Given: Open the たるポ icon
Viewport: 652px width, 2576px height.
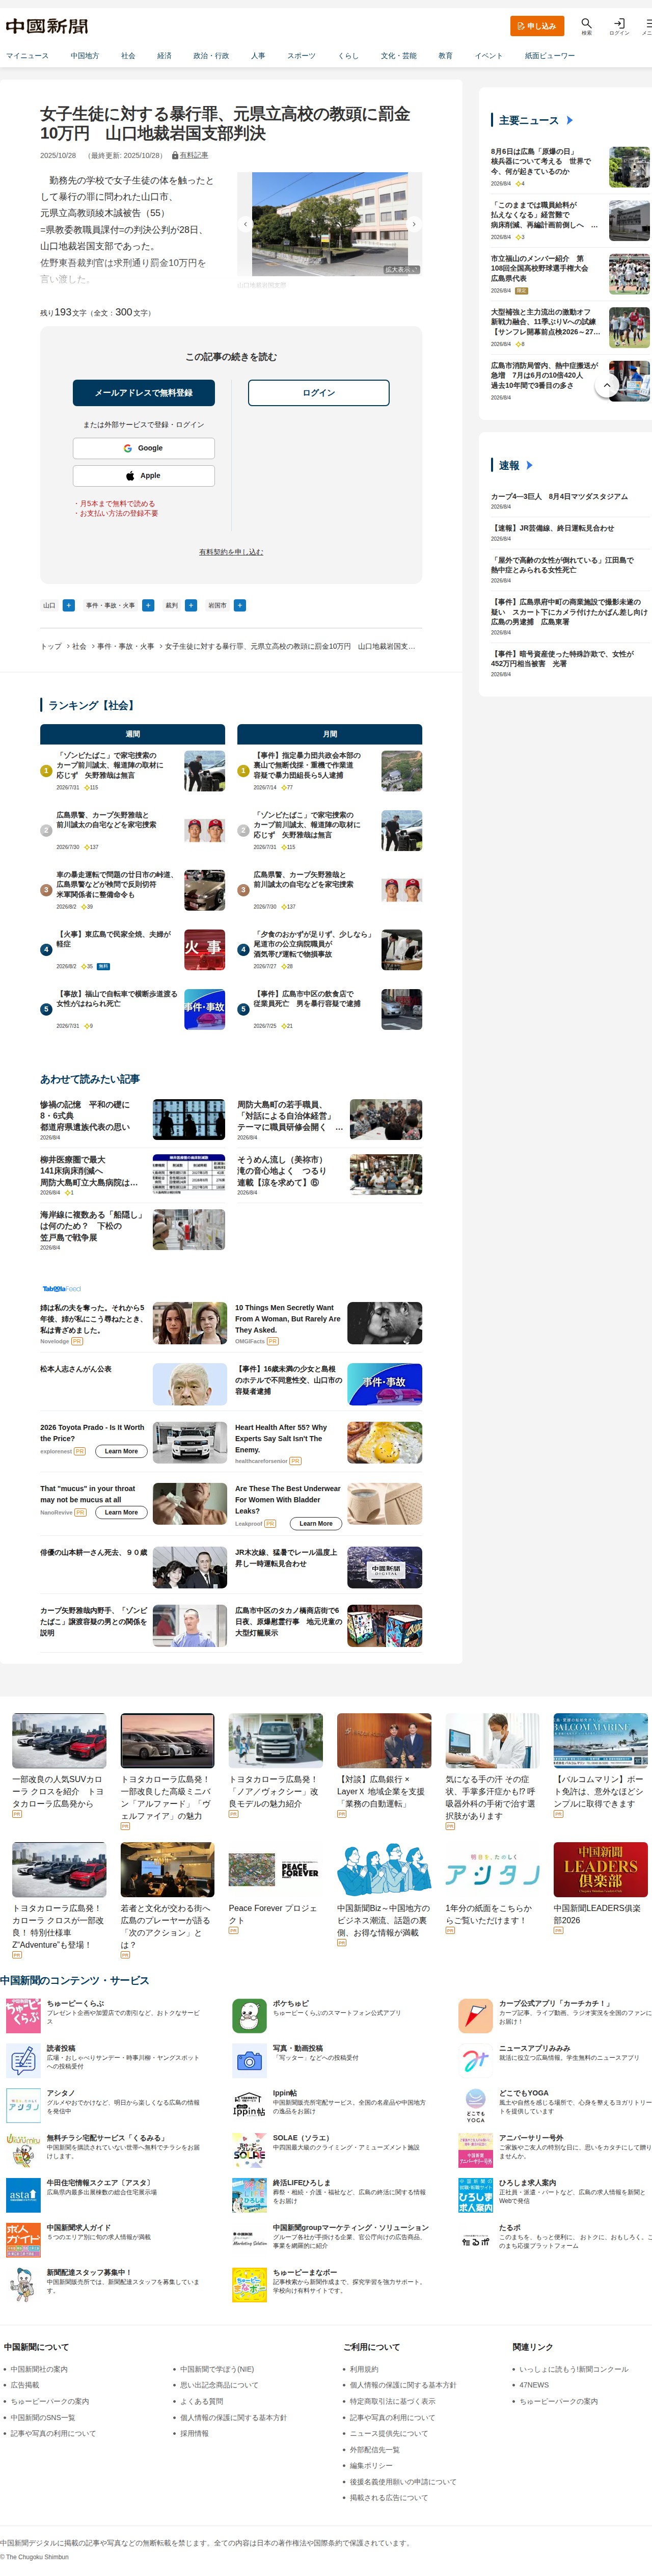Looking at the screenshot, I should tap(475, 2241).
